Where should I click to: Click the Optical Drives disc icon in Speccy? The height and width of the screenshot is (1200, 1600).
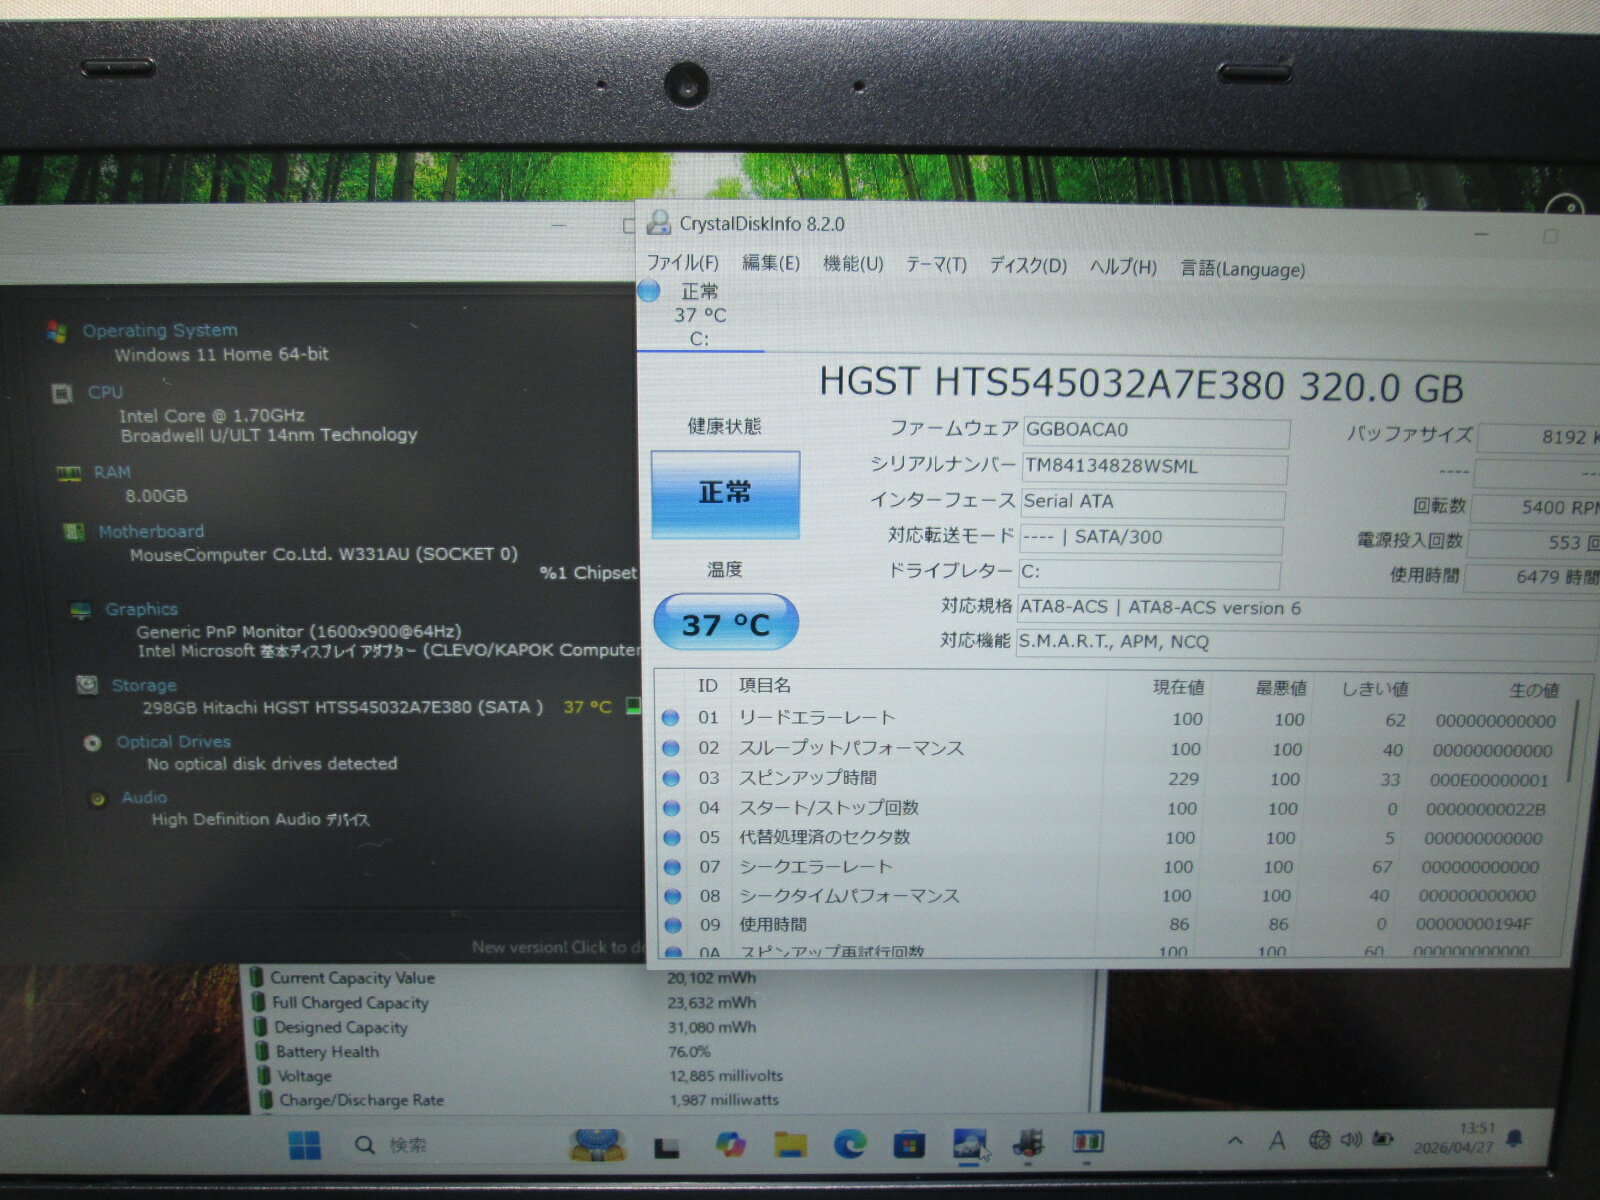pyautogui.click(x=93, y=743)
